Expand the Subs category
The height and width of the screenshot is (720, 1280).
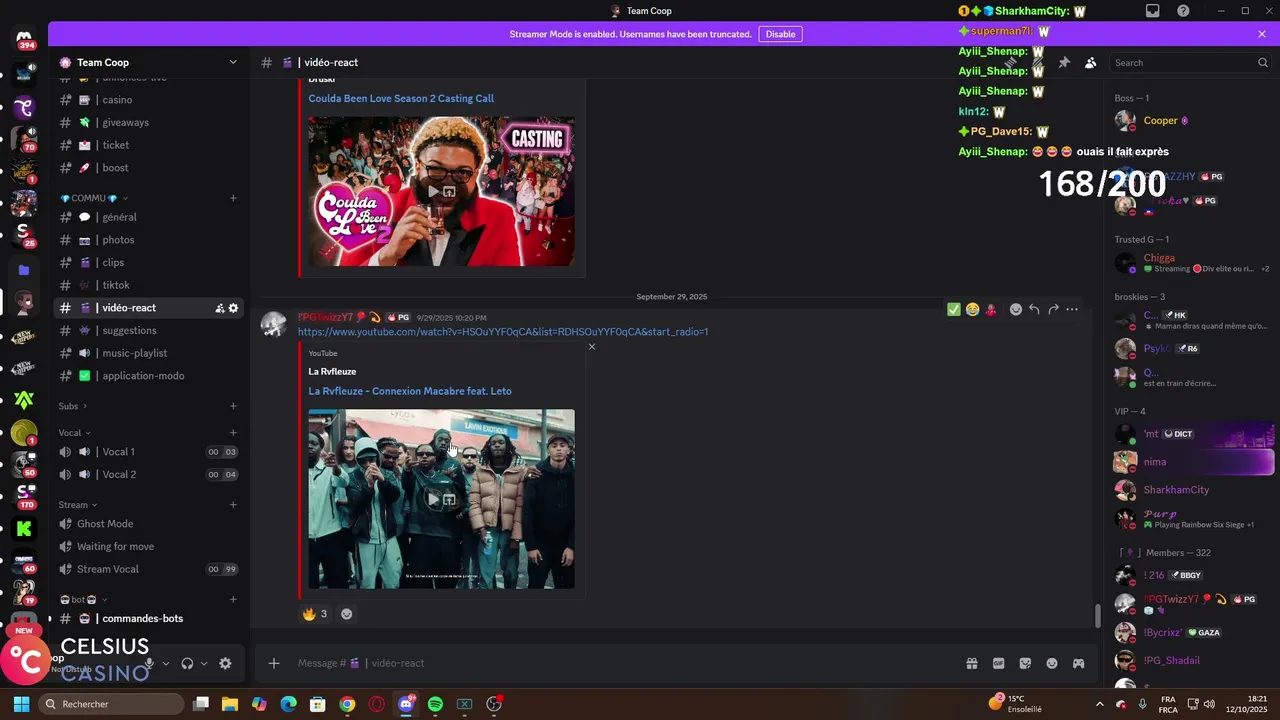click(x=72, y=406)
